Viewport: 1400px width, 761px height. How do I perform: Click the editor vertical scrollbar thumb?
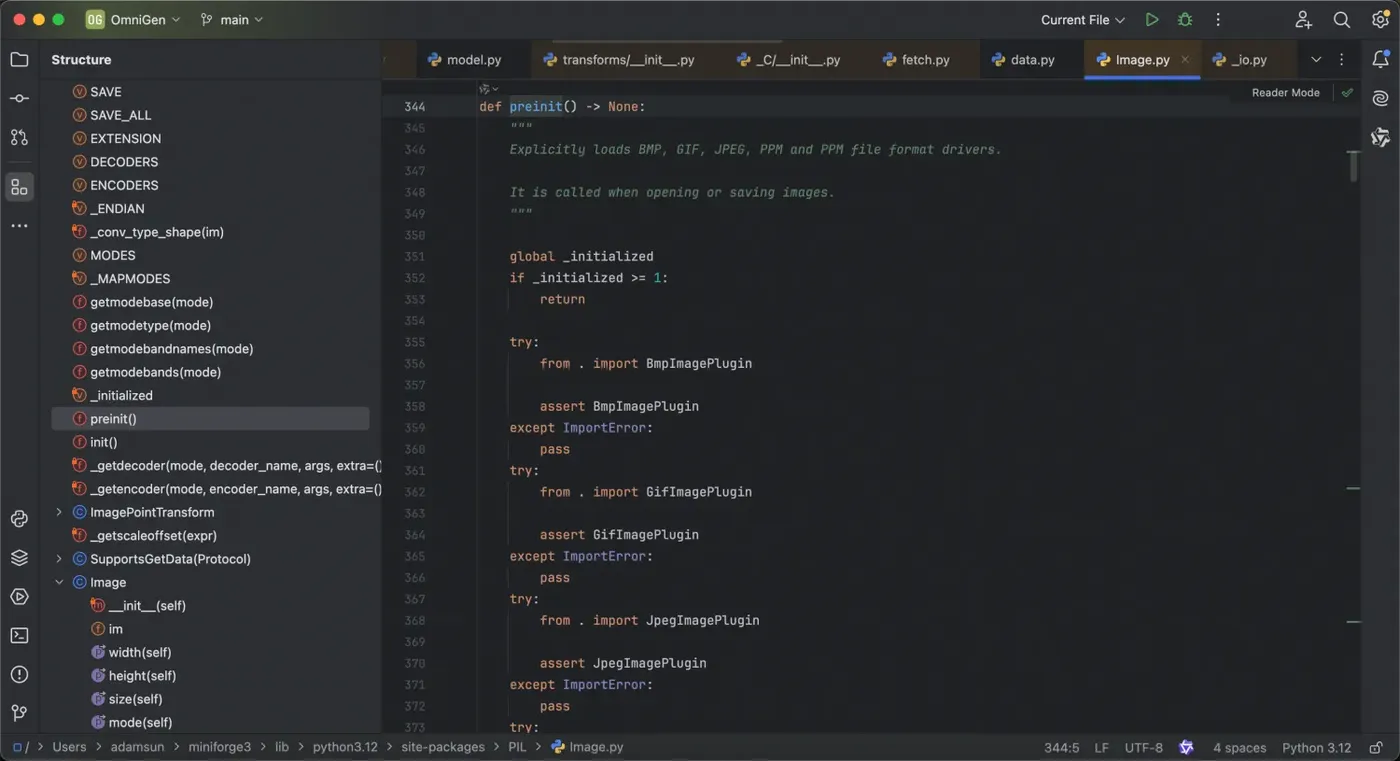(x=1353, y=166)
